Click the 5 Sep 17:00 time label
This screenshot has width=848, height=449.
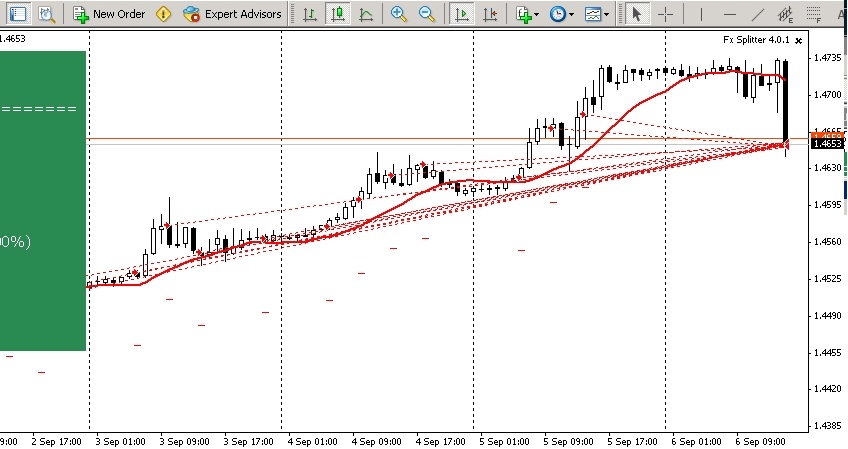(x=632, y=441)
